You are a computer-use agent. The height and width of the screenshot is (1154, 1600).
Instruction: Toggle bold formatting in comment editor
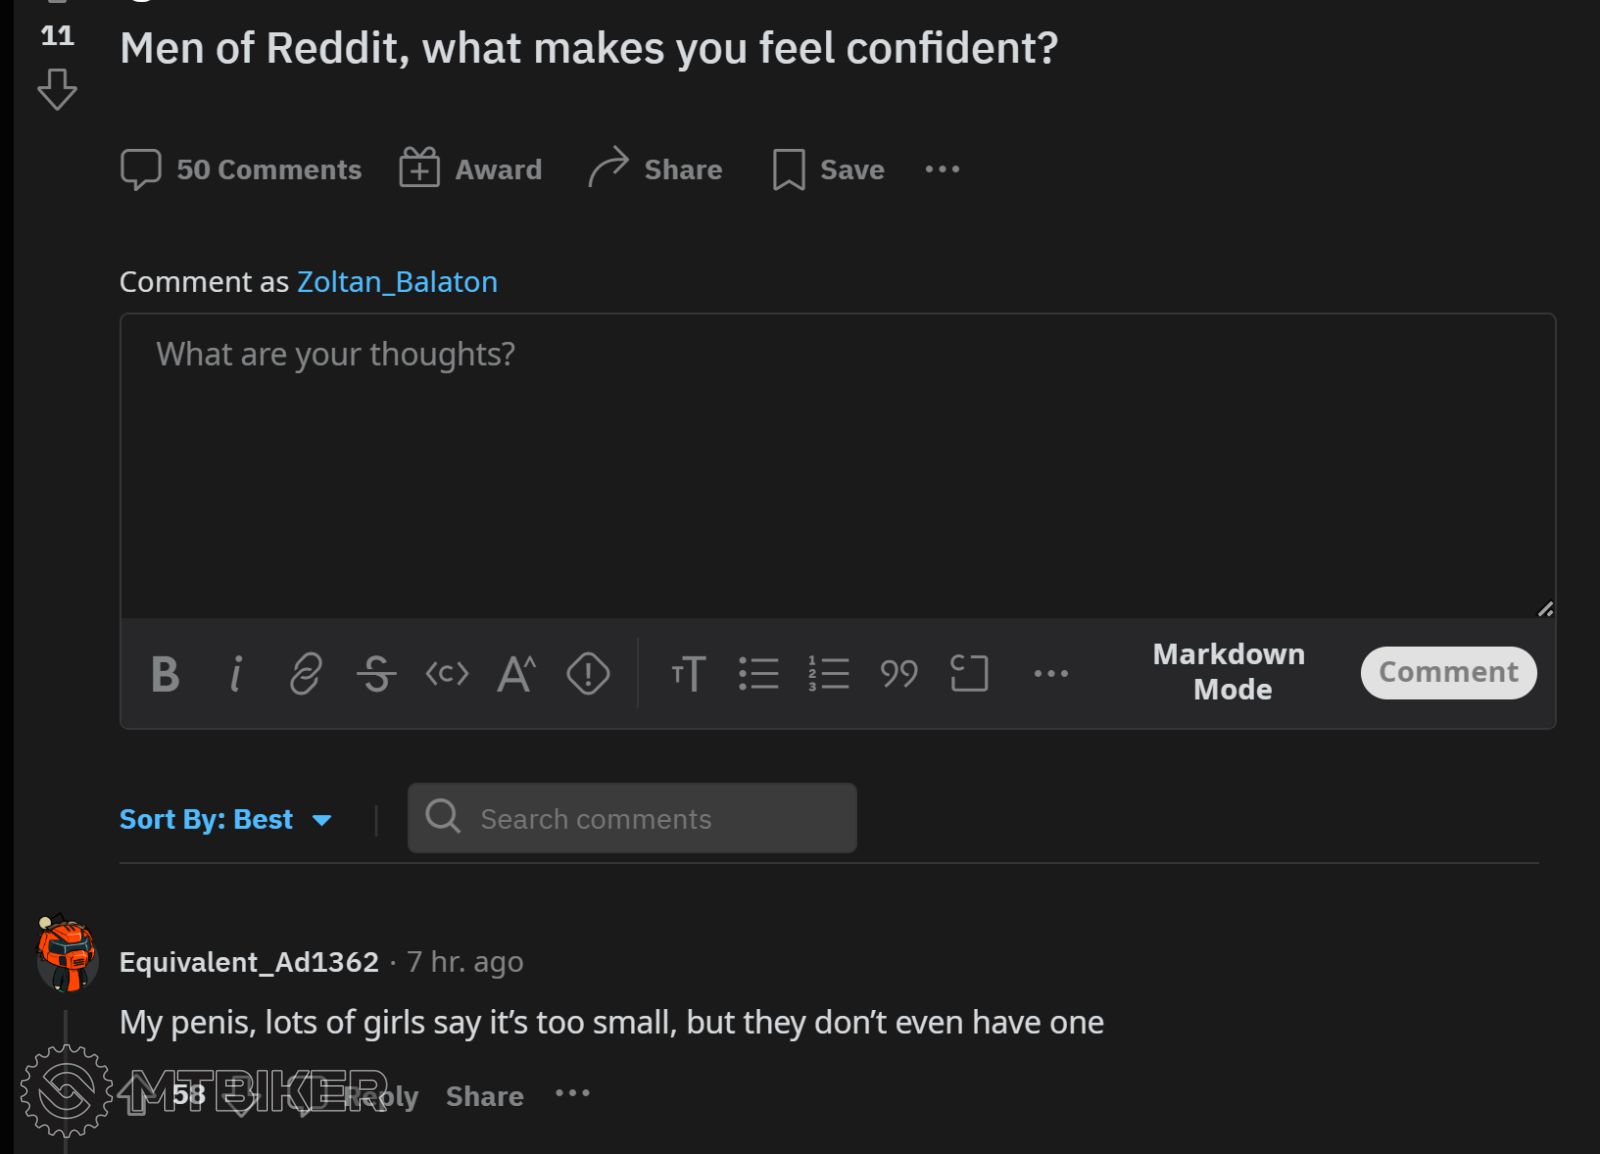pos(165,673)
